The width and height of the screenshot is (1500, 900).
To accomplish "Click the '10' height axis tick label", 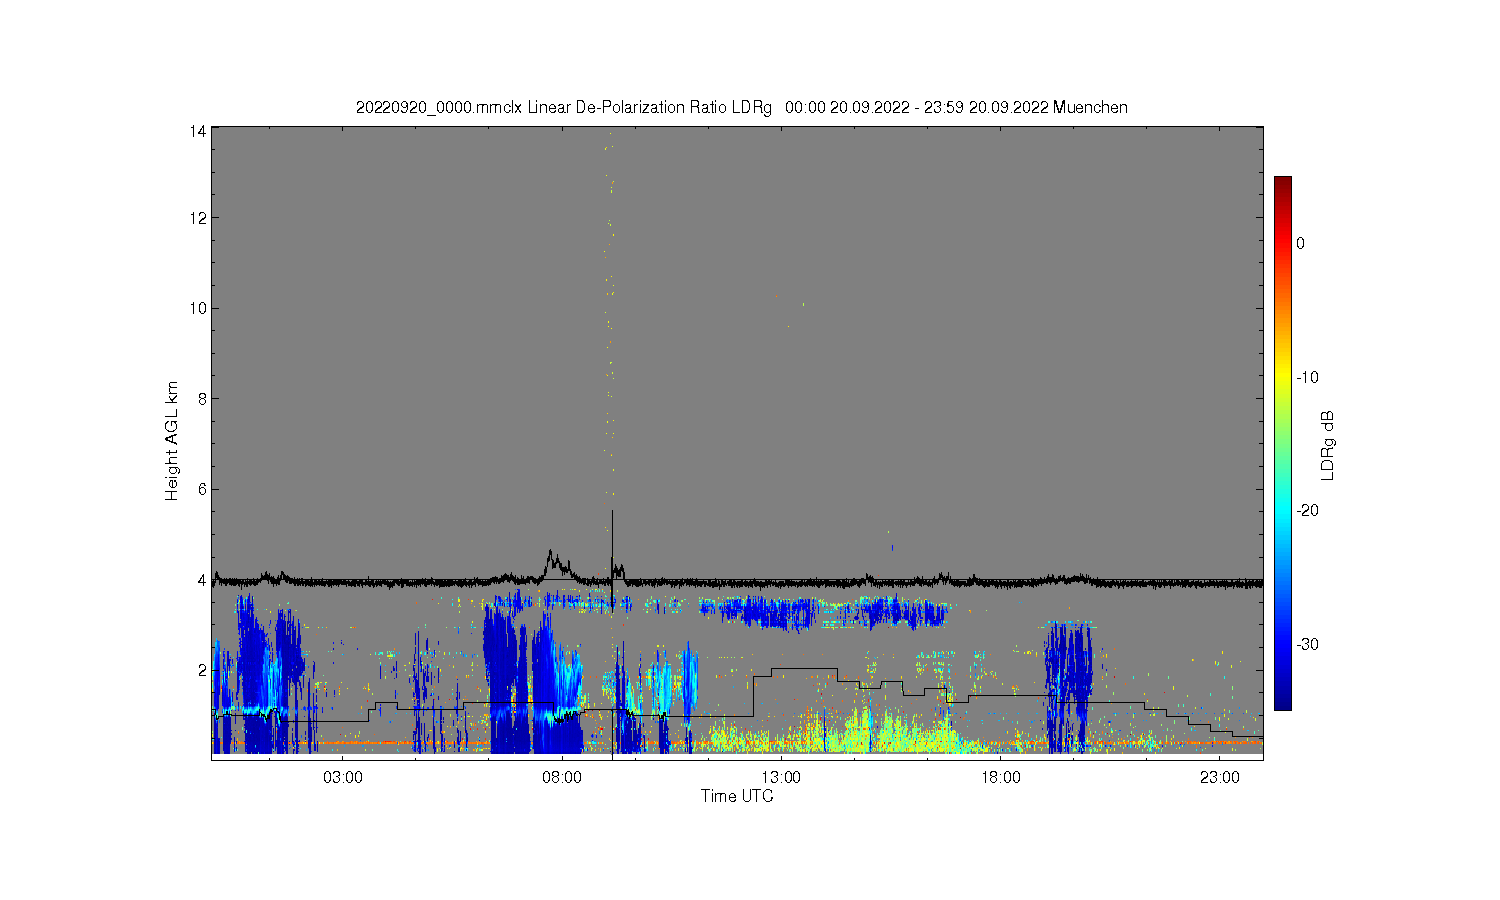I will tap(198, 308).
